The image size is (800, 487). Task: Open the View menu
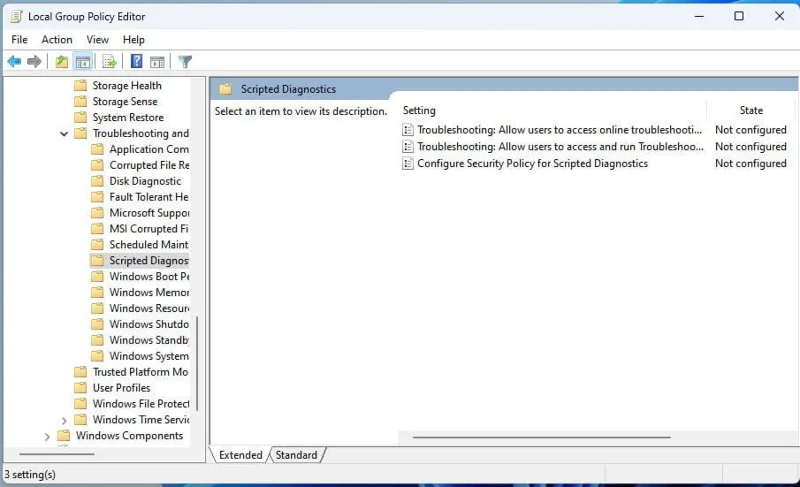click(x=98, y=40)
